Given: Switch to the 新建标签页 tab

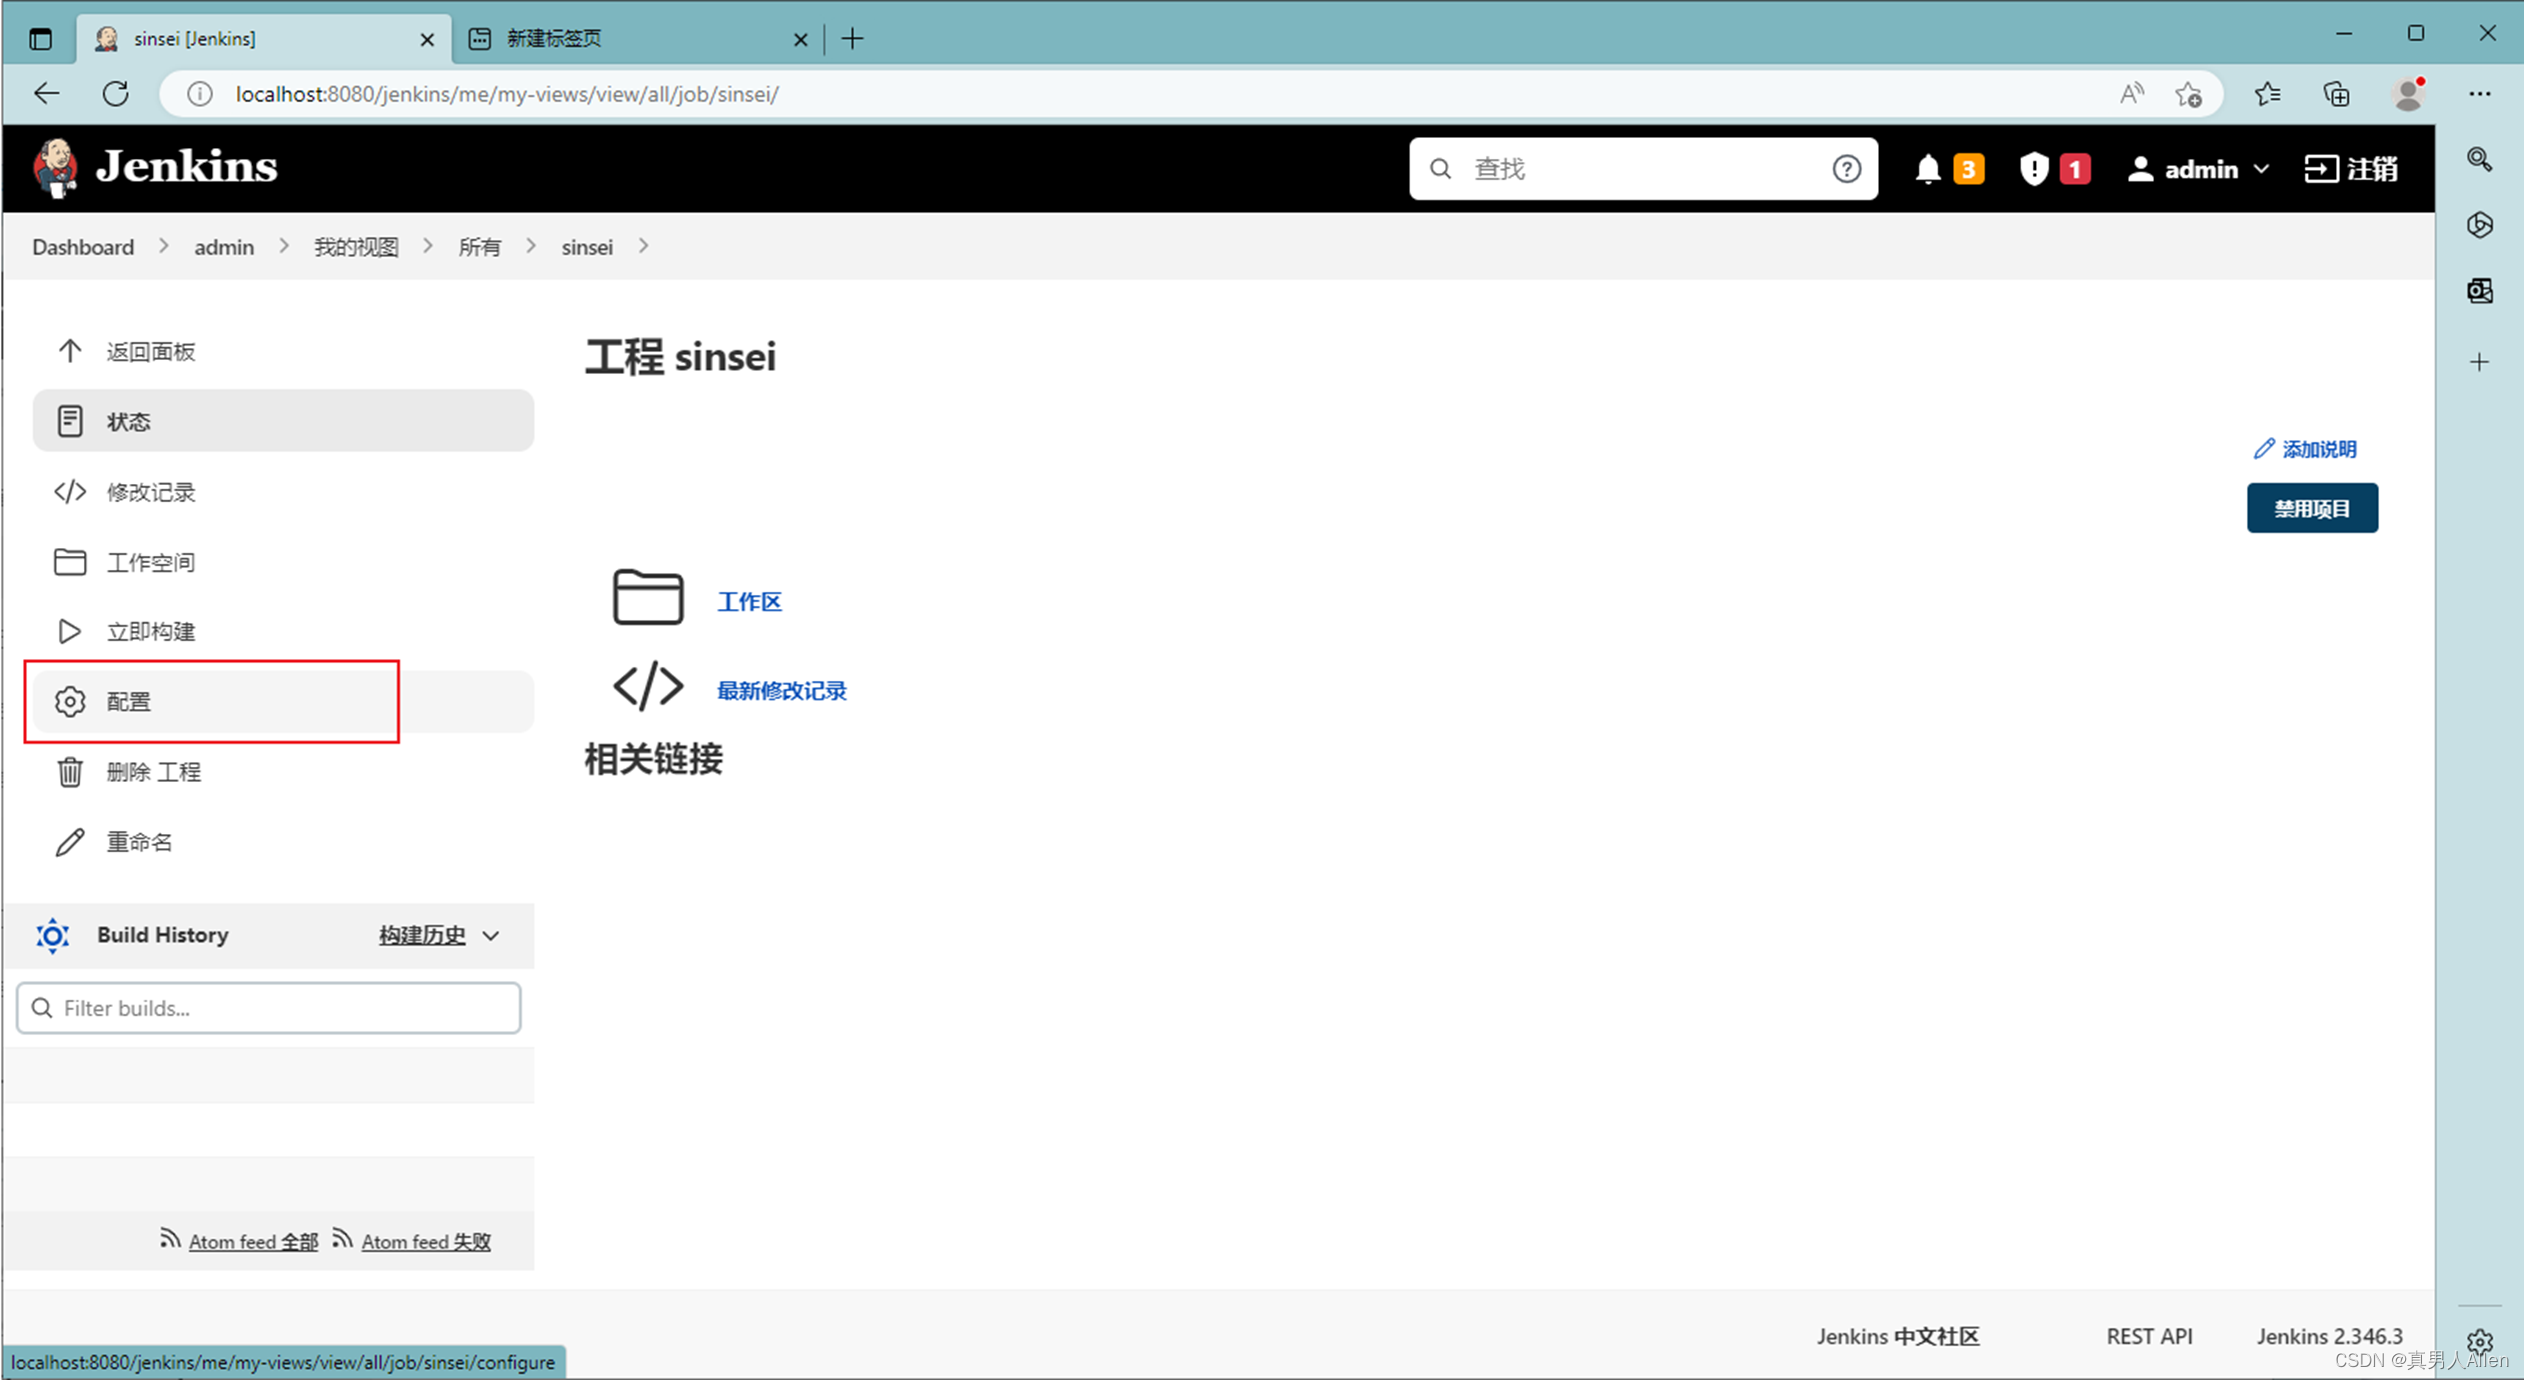Looking at the screenshot, I should [636, 39].
